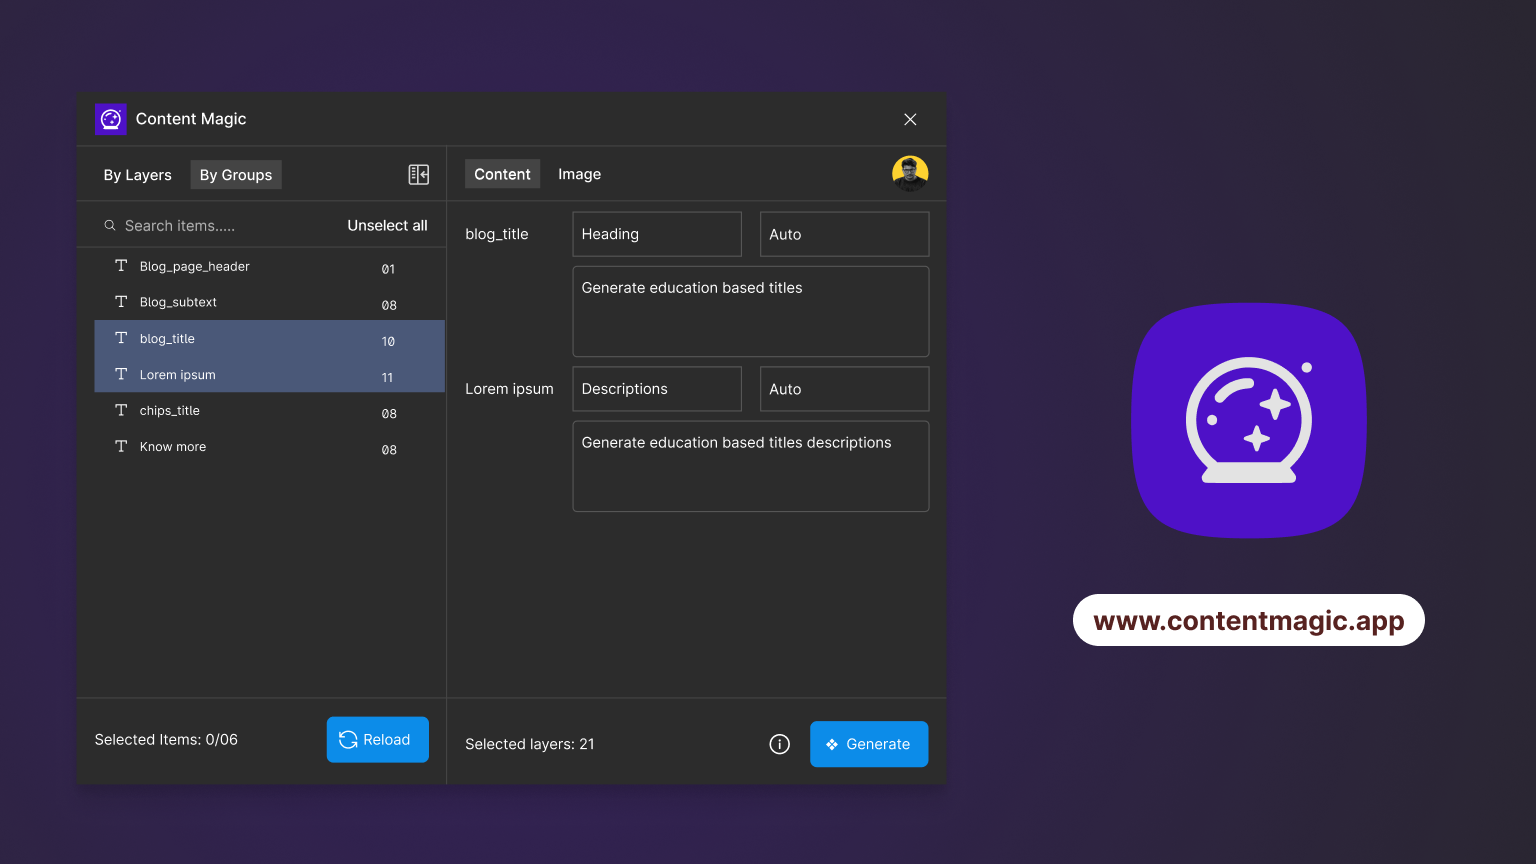This screenshot has height=864, width=1536.
Task: Click the 'Selected Items: 0/06' status text
Action: (x=166, y=740)
